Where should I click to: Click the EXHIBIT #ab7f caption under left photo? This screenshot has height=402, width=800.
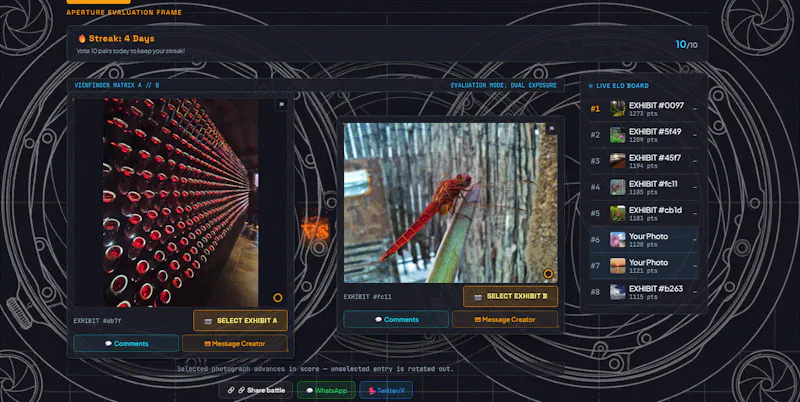(x=97, y=321)
